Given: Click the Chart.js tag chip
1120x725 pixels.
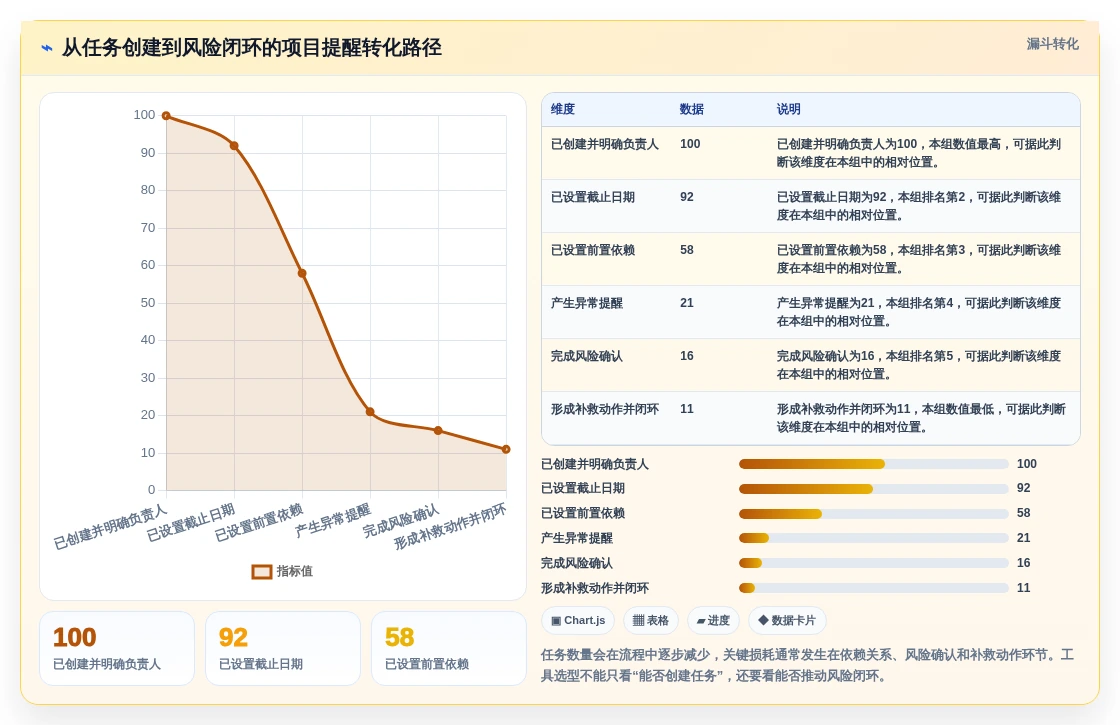Looking at the screenshot, I should 578,621.
